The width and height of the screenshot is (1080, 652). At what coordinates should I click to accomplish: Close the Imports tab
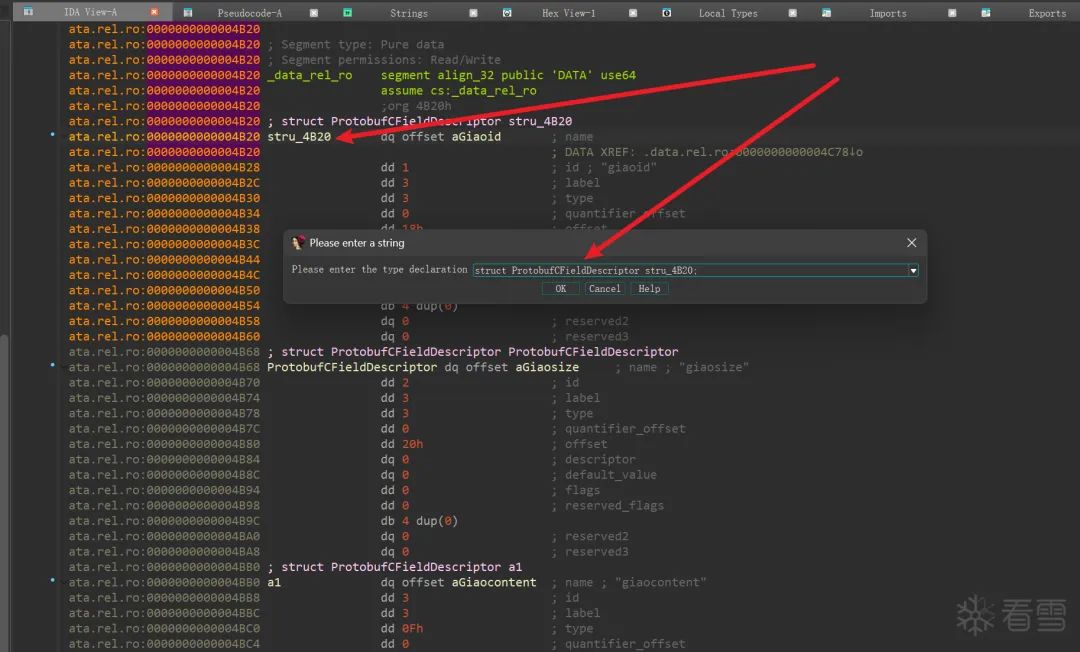pos(952,12)
